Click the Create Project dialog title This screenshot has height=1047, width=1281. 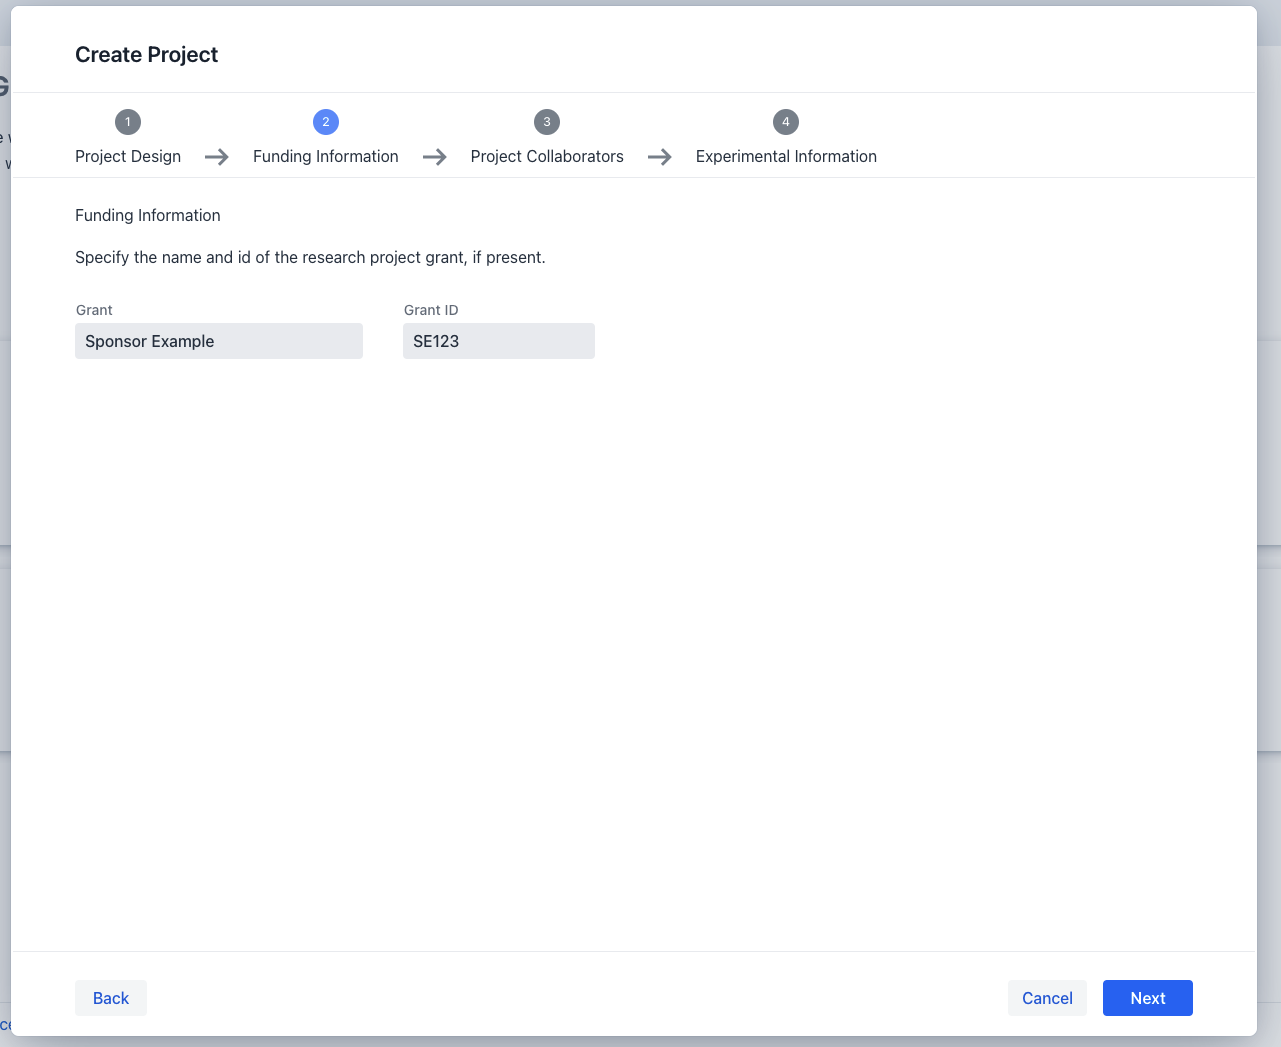(147, 55)
